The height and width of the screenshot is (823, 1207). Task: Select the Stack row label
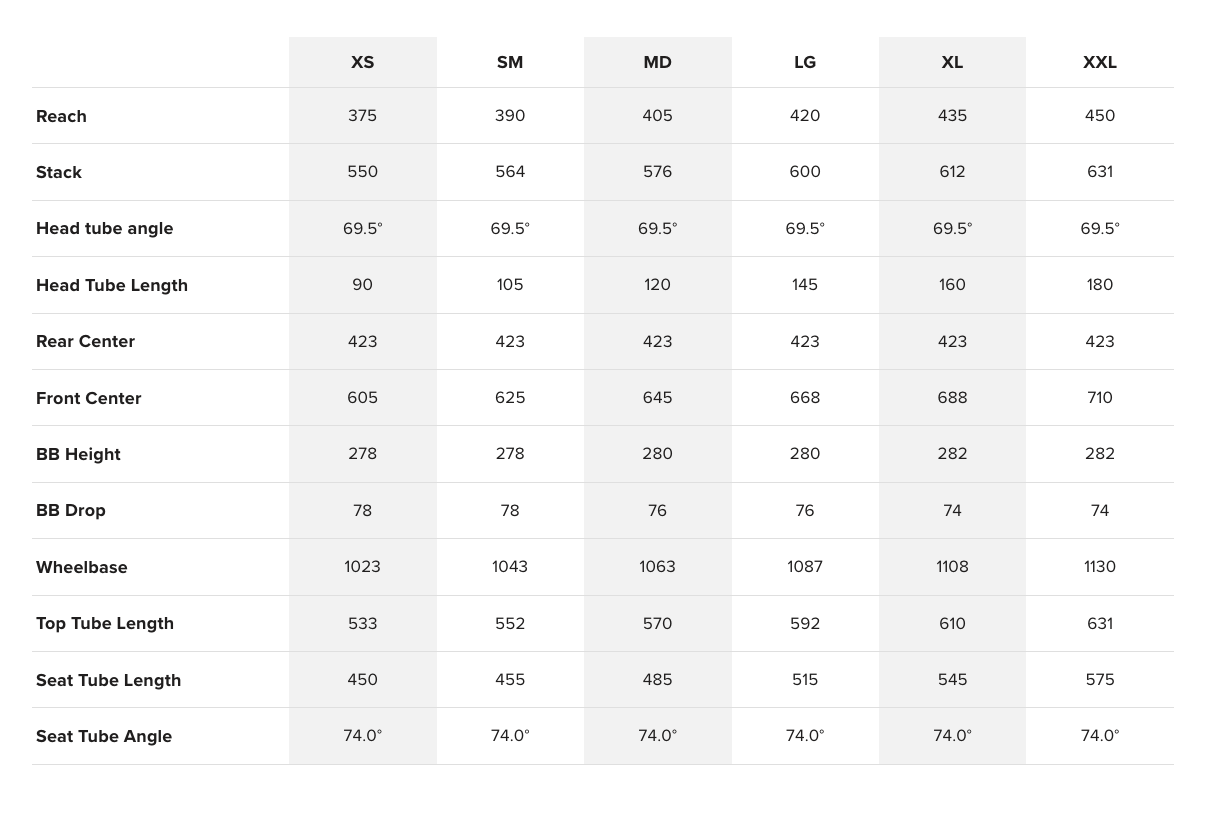click(59, 172)
